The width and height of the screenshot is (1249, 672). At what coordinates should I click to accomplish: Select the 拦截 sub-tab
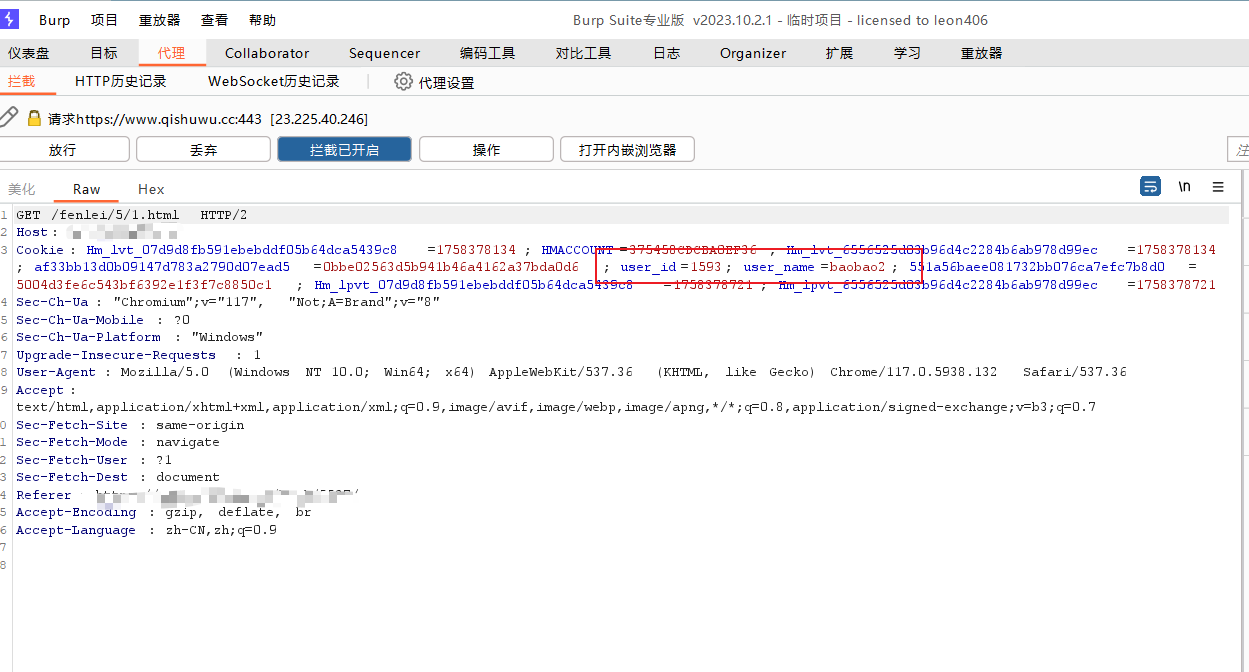(21, 81)
